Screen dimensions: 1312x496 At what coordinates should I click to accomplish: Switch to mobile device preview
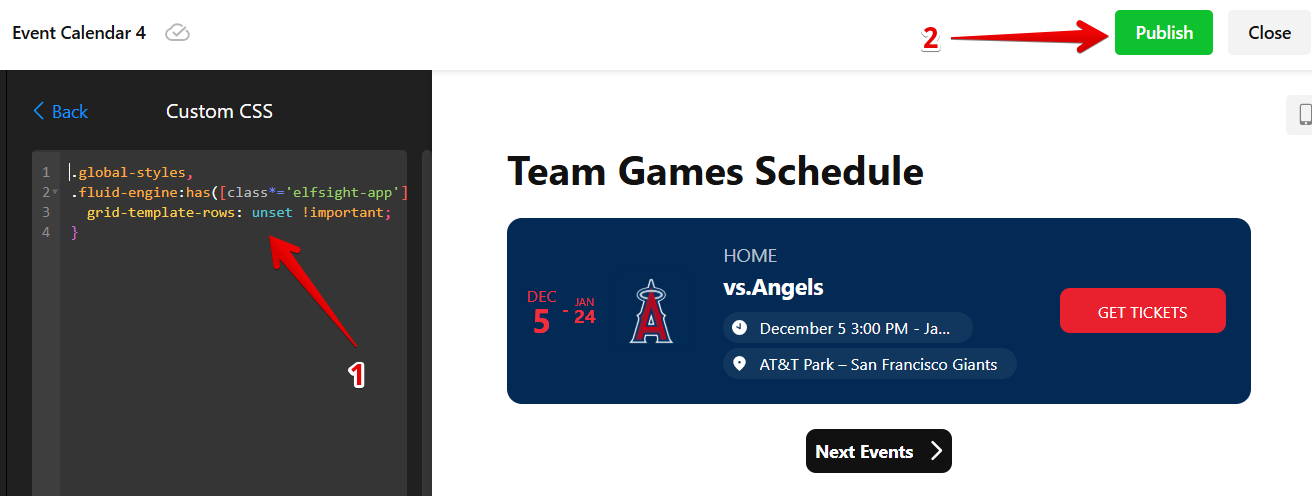click(1303, 115)
